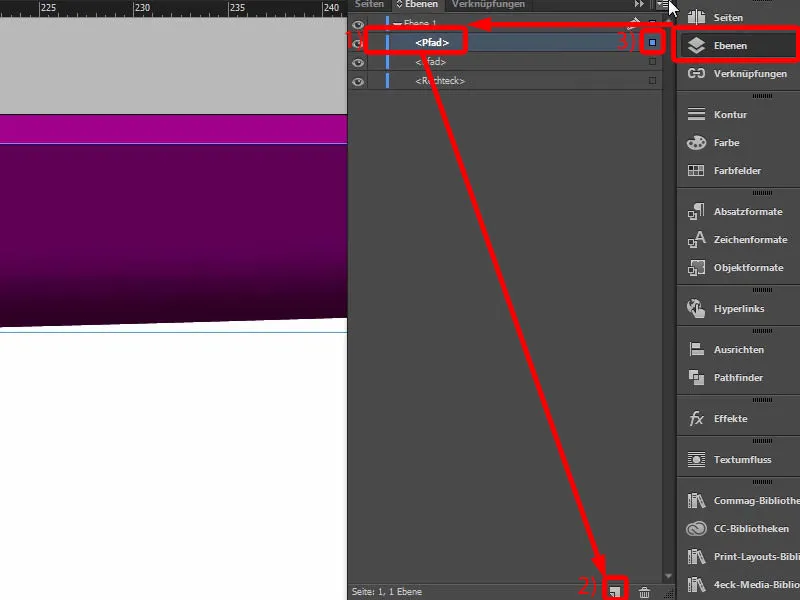The width and height of the screenshot is (800, 600).
Task: Hide the selected <Pfad> object
Action: 358,43
